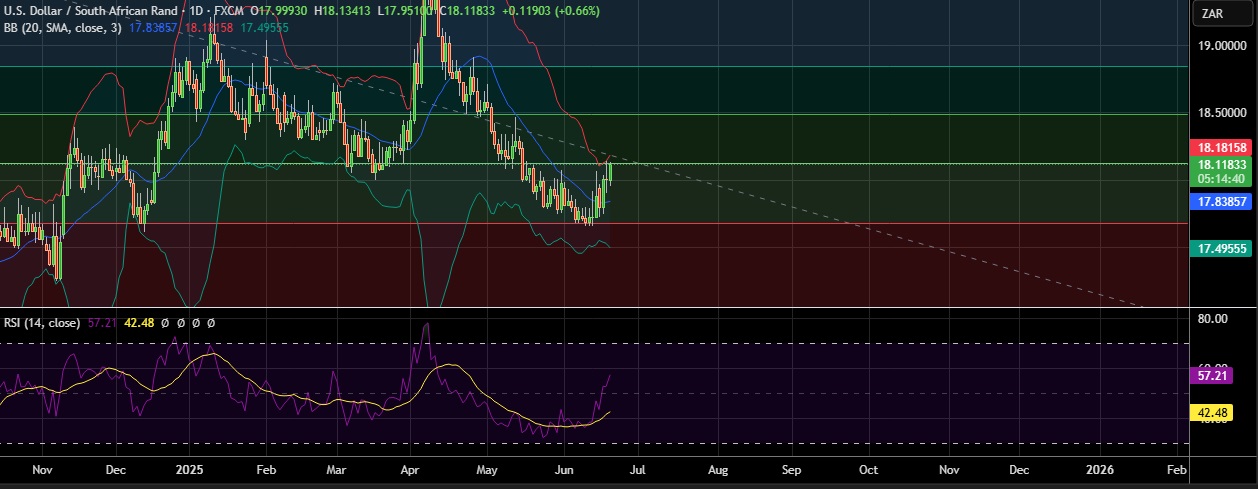Click the Dec label preceding 2026 on time axis
The image size is (1258, 489).
coord(1019,469)
